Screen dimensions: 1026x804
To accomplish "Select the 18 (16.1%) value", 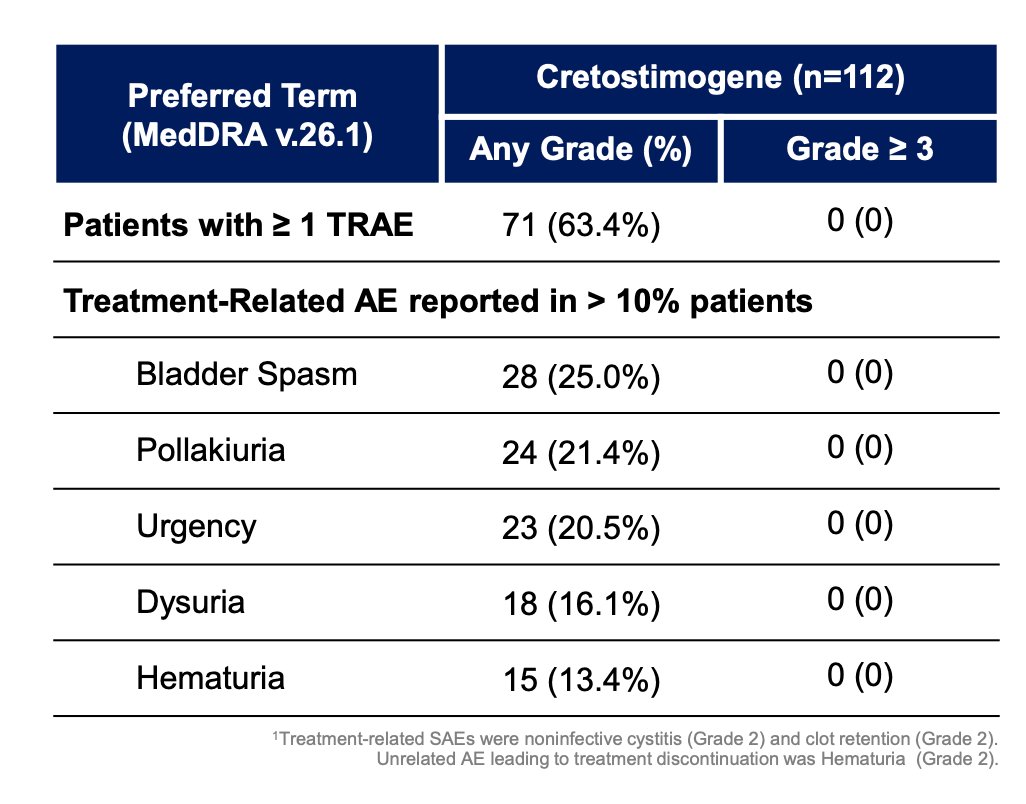I will coord(581,604).
